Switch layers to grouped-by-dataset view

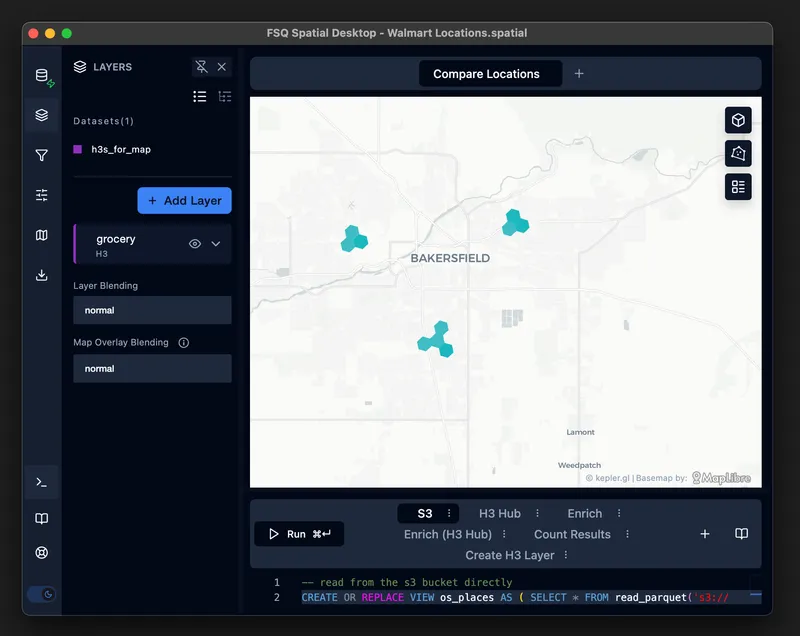(224, 96)
